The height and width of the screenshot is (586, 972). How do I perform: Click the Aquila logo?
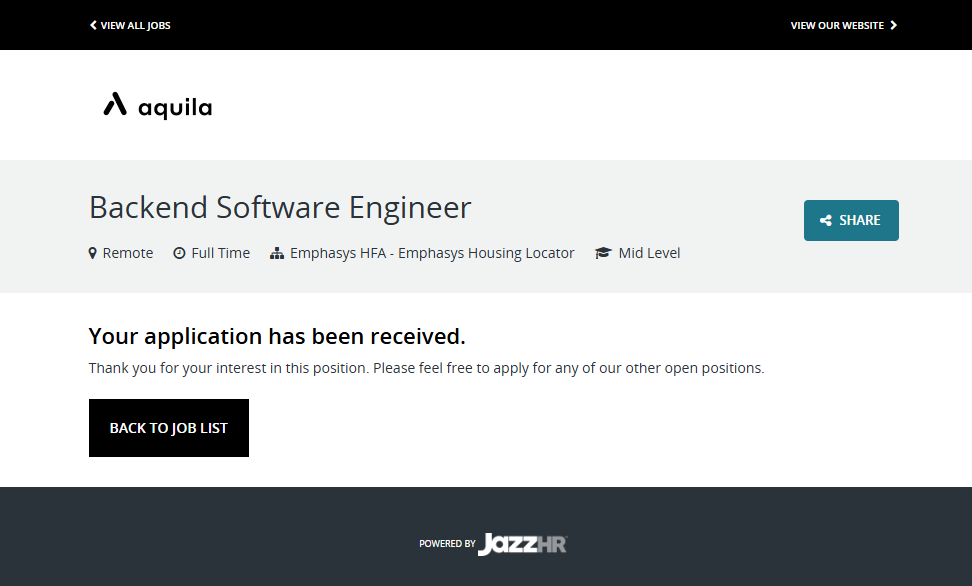(x=158, y=105)
